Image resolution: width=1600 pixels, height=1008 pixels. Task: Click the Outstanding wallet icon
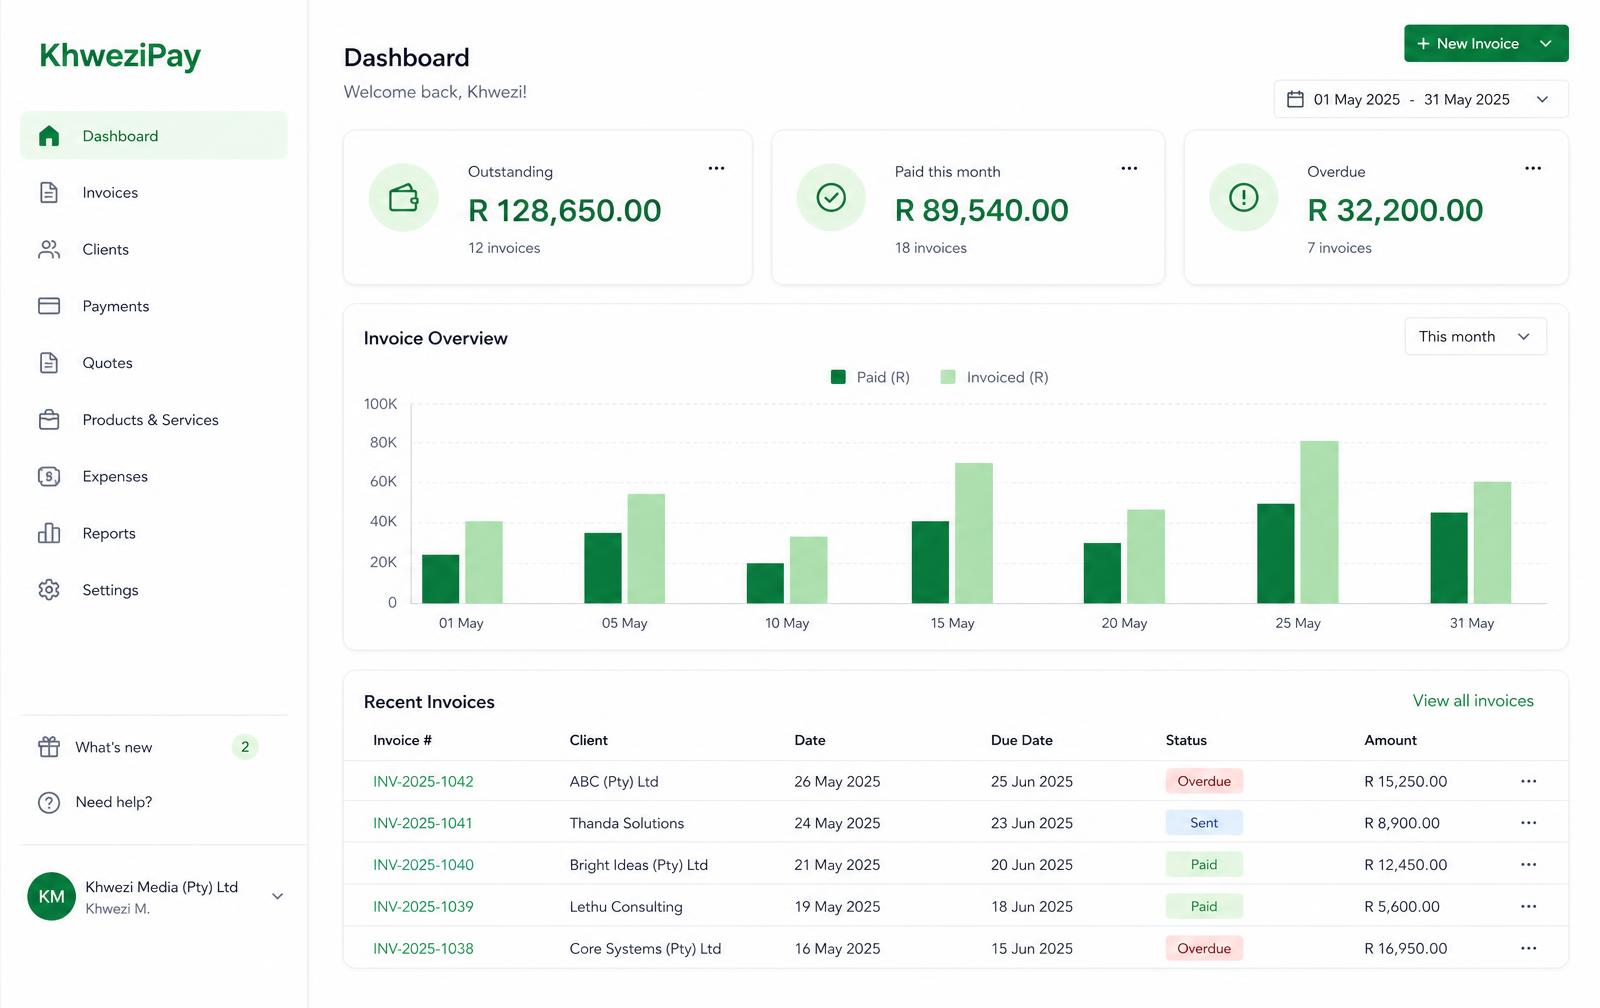point(404,197)
